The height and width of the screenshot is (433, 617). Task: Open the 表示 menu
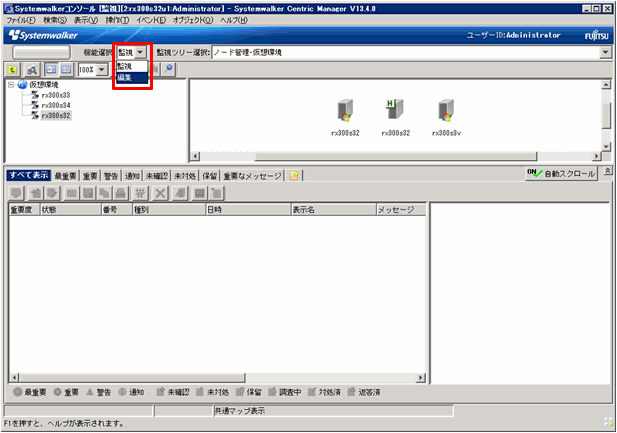click(86, 20)
